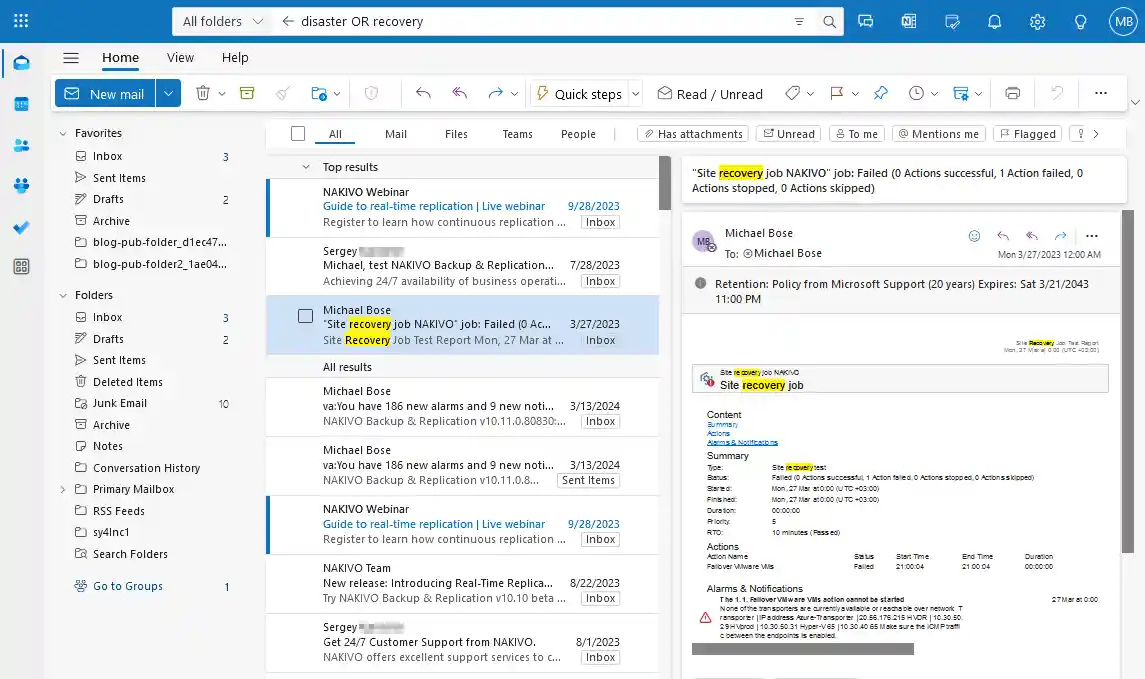
Task: Expand the Quick steps dropdown
Action: point(635,93)
